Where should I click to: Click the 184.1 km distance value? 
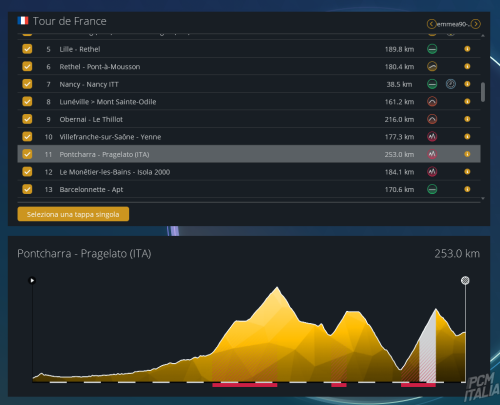[x=399, y=172]
